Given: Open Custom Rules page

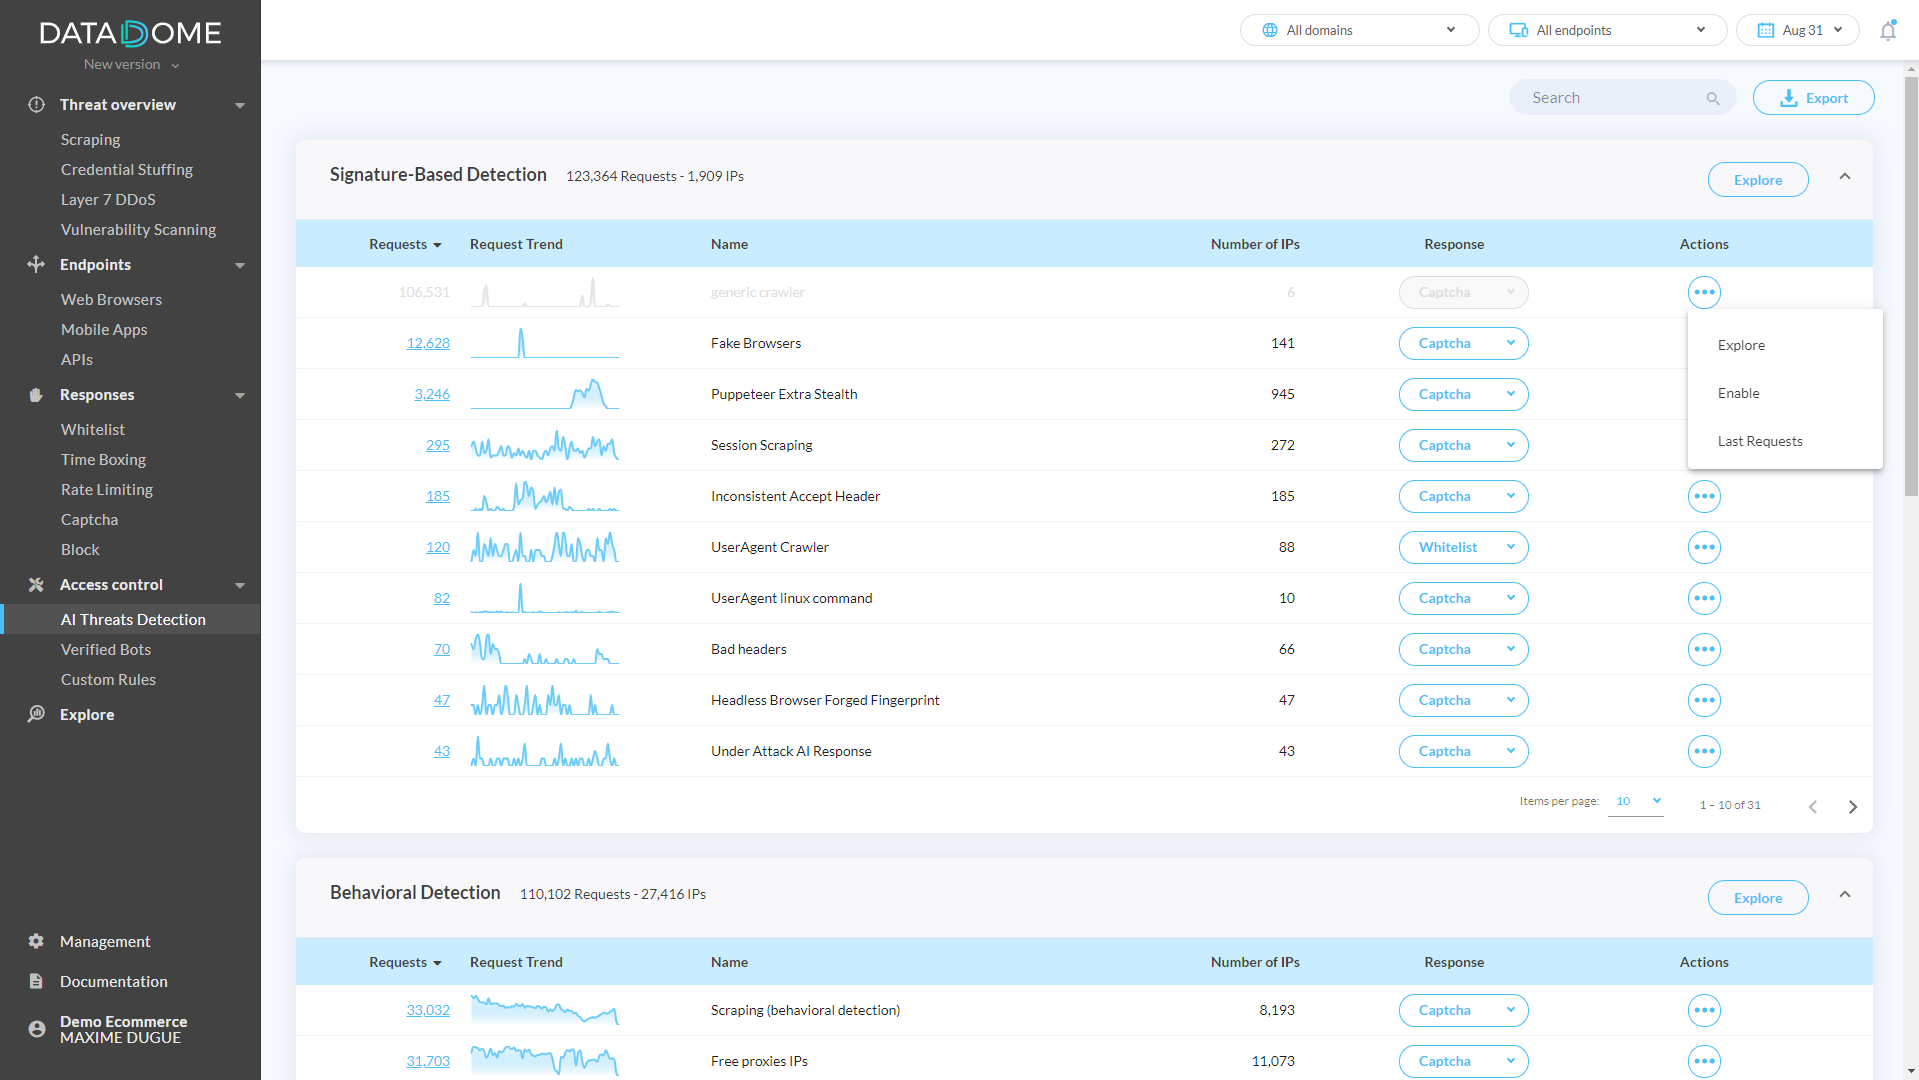Looking at the screenshot, I should pos(108,679).
